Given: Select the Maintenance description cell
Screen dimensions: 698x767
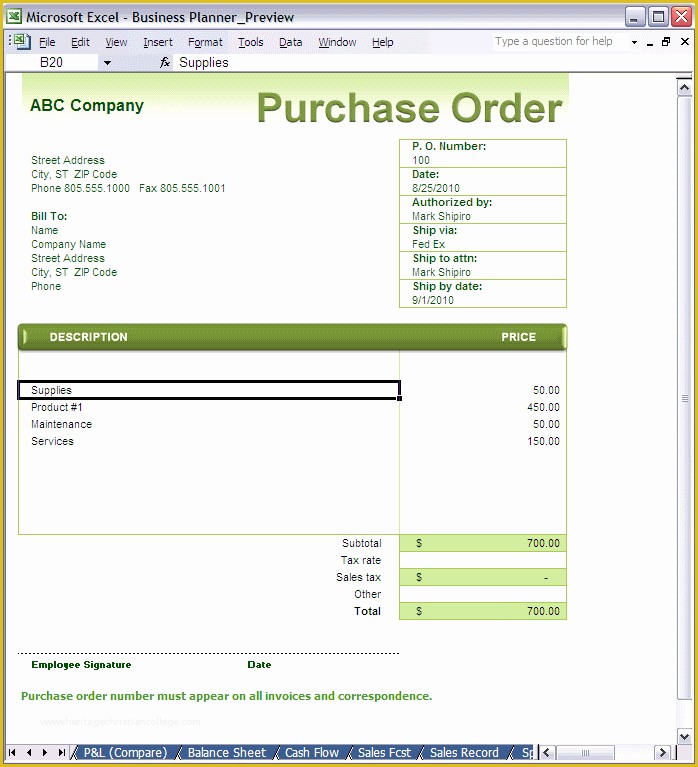Looking at the screenshot, I should click(209, 424).
